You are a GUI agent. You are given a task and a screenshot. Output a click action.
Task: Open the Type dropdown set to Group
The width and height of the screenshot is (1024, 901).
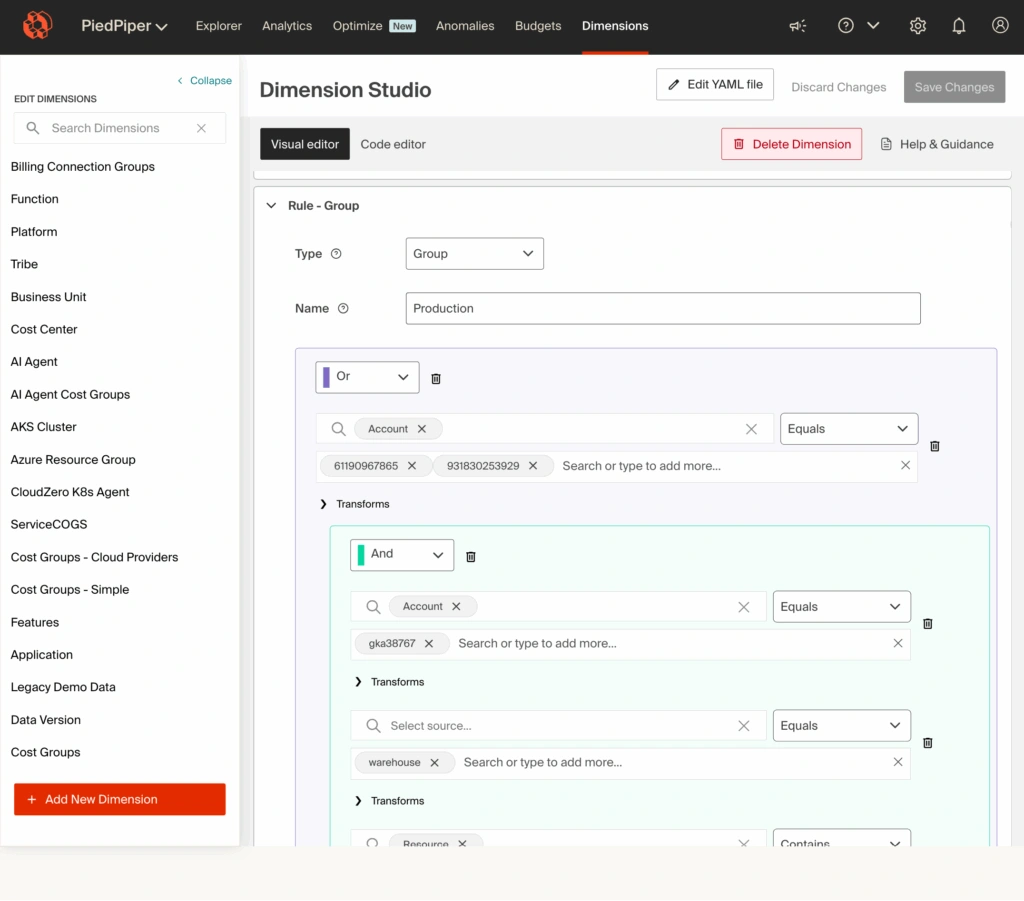point(474,254)
